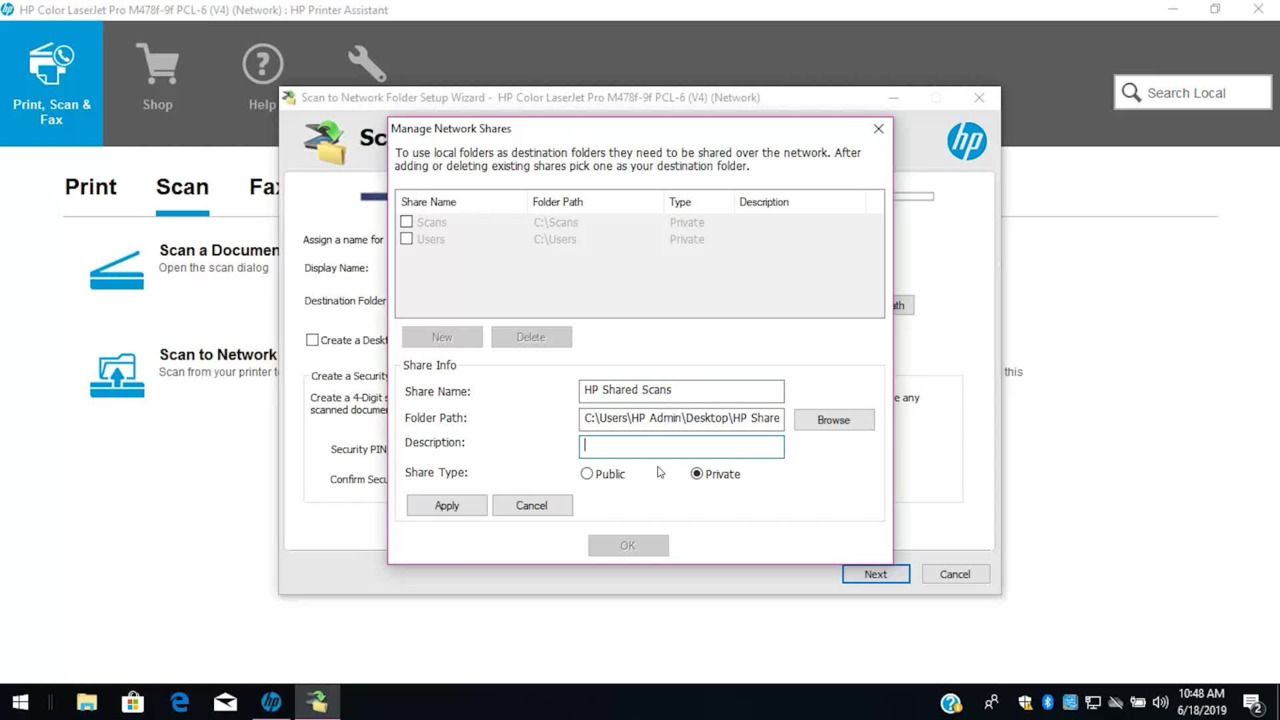
Task: Select the Private share type
Action: click(x=697, y=474)
